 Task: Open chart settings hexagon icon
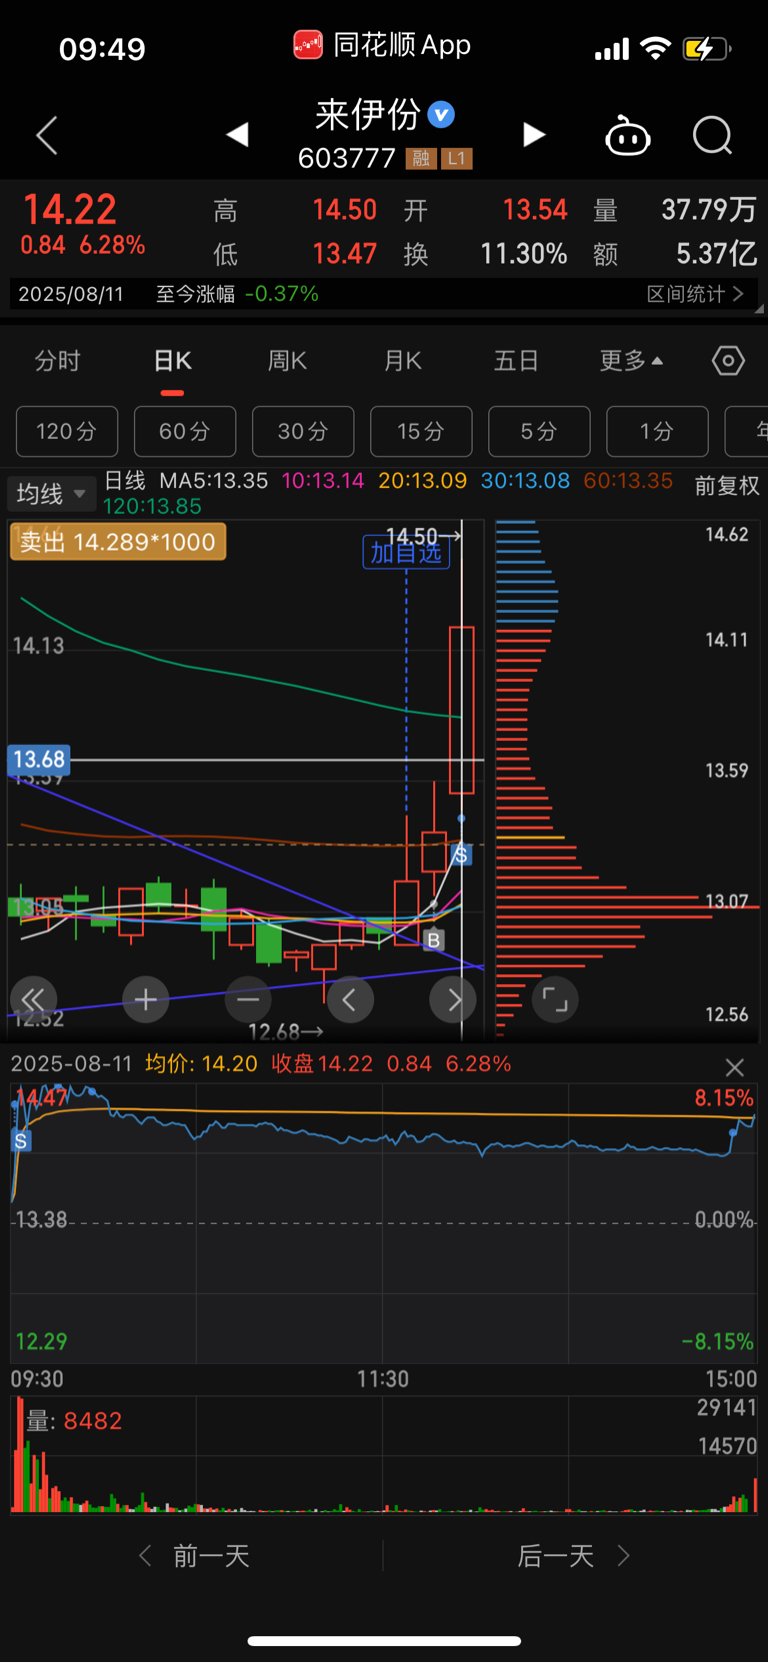728,361
